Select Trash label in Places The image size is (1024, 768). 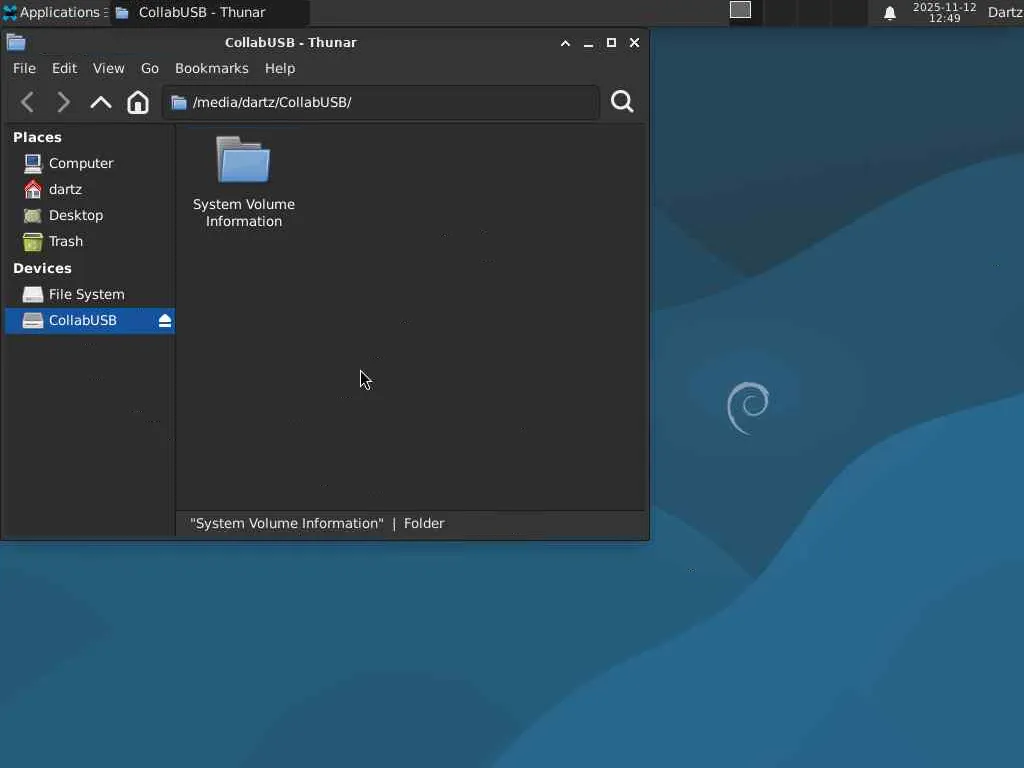(66, 242)
